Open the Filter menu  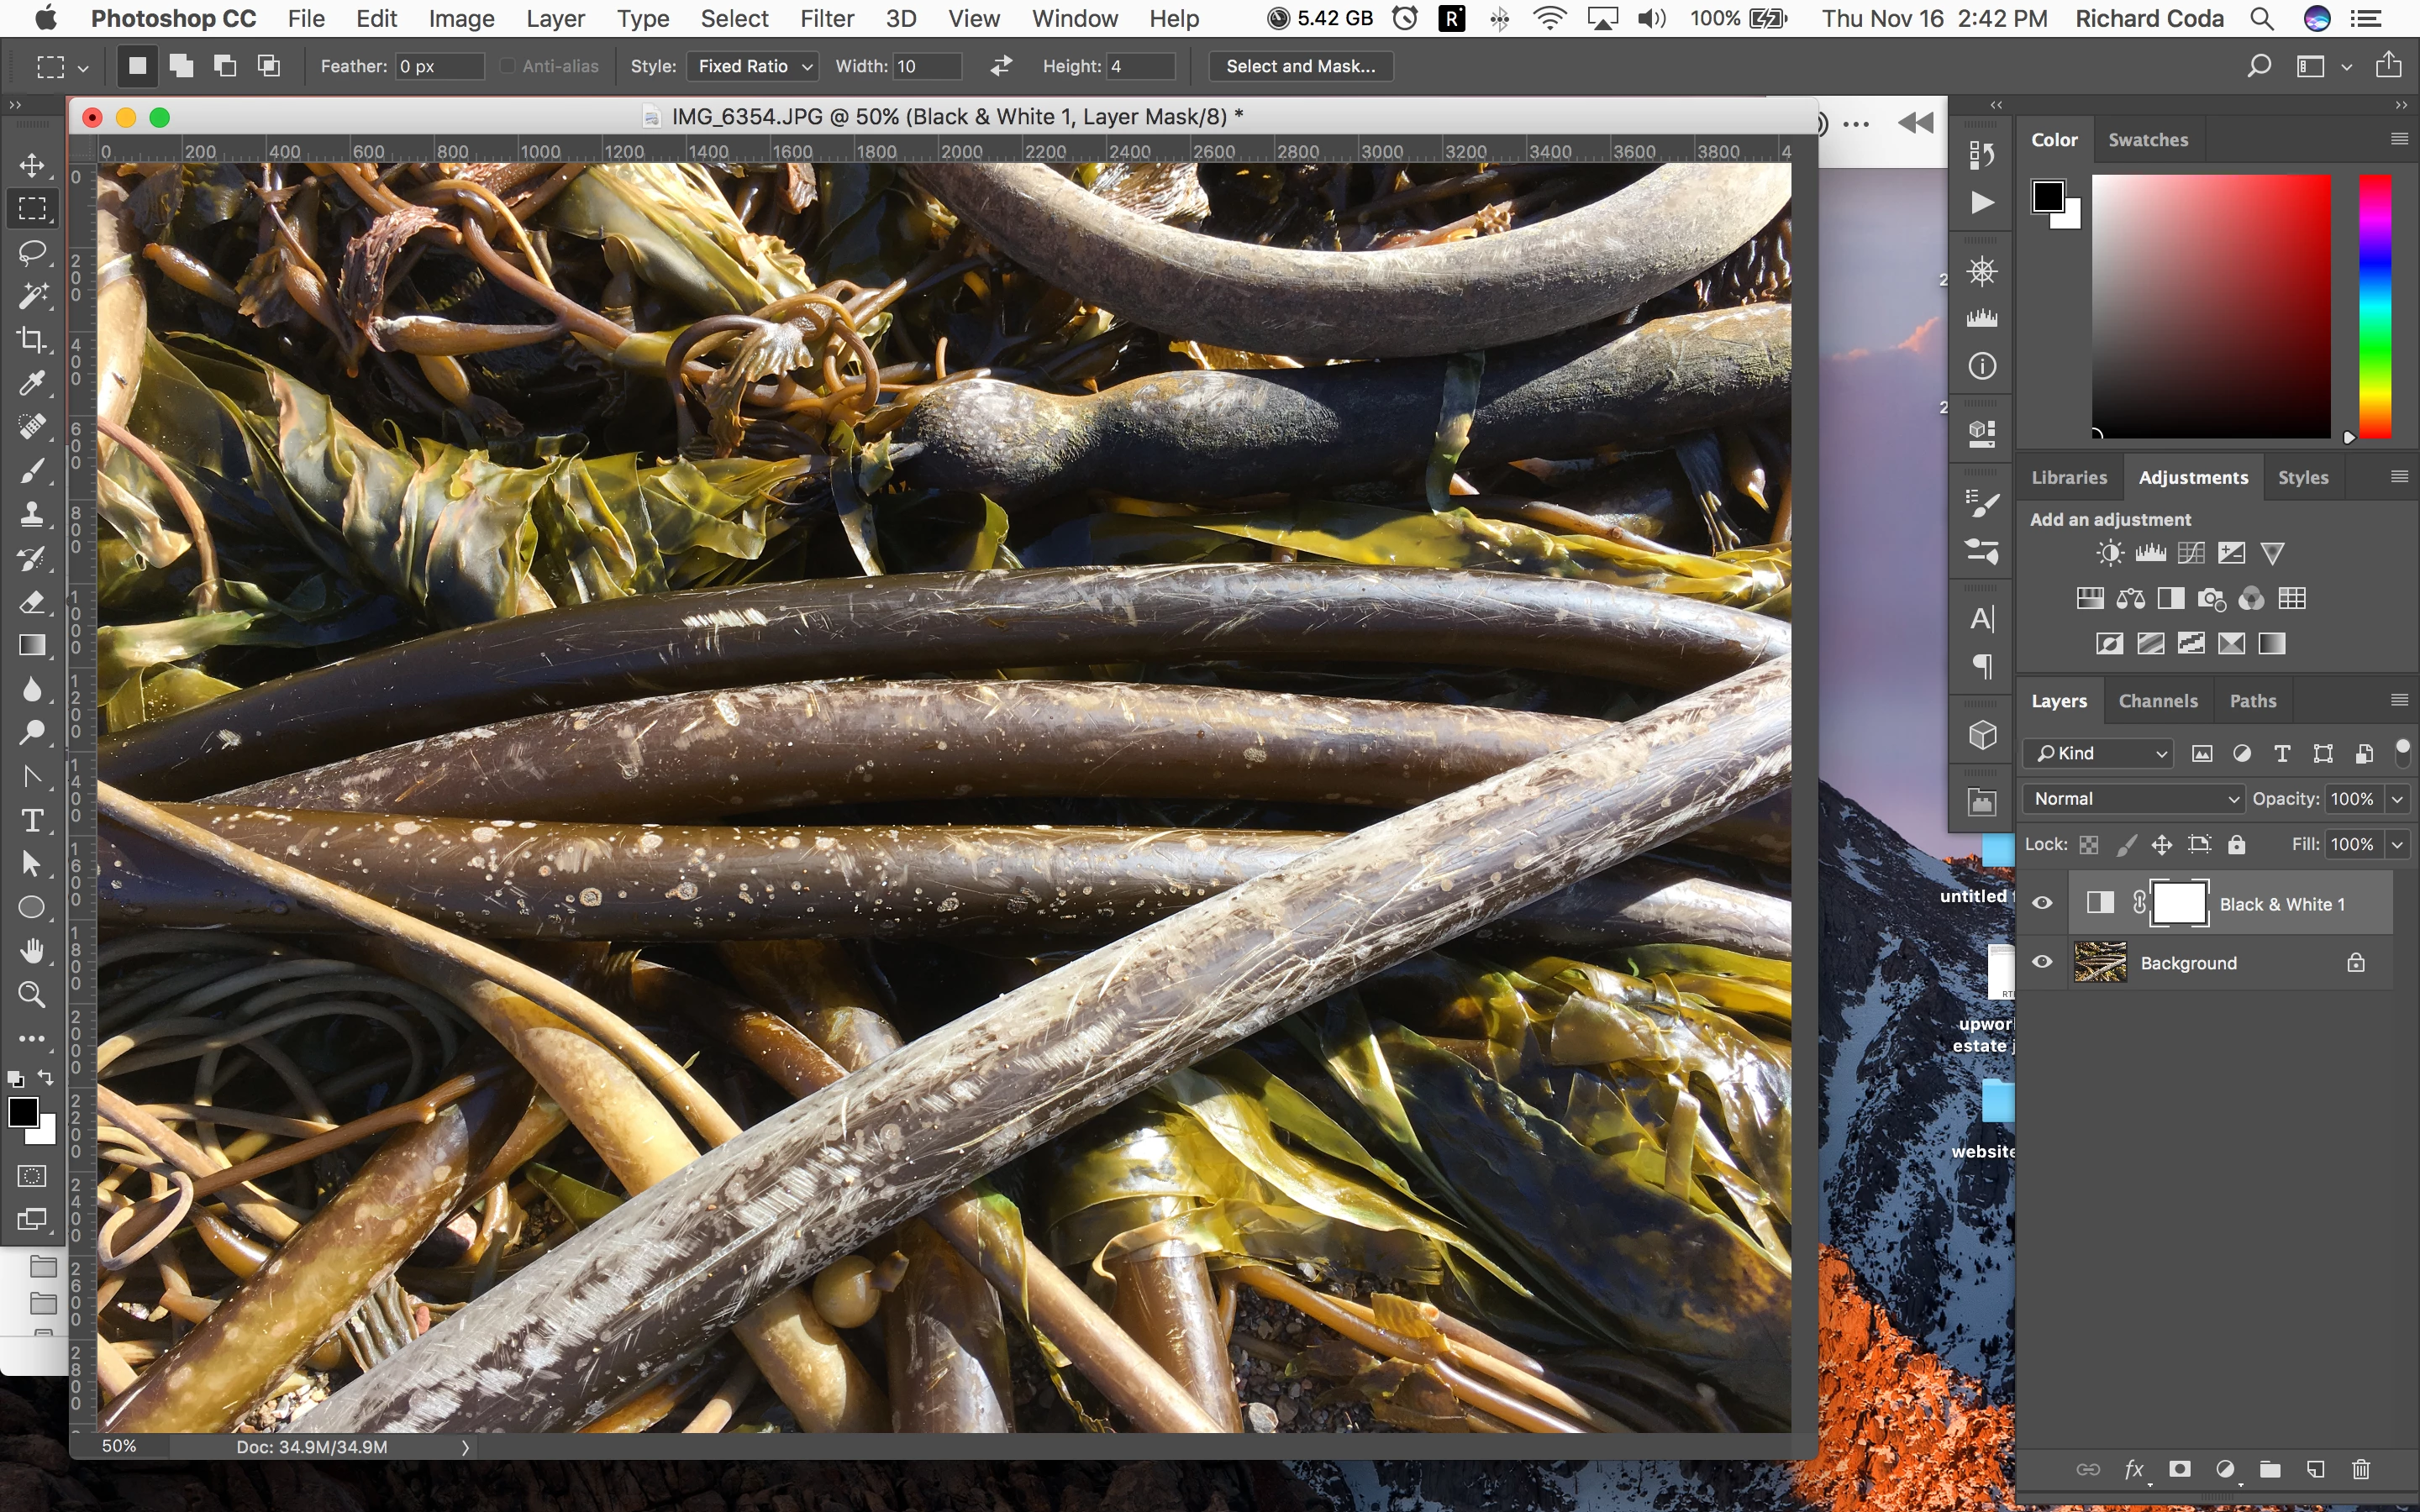826,18
